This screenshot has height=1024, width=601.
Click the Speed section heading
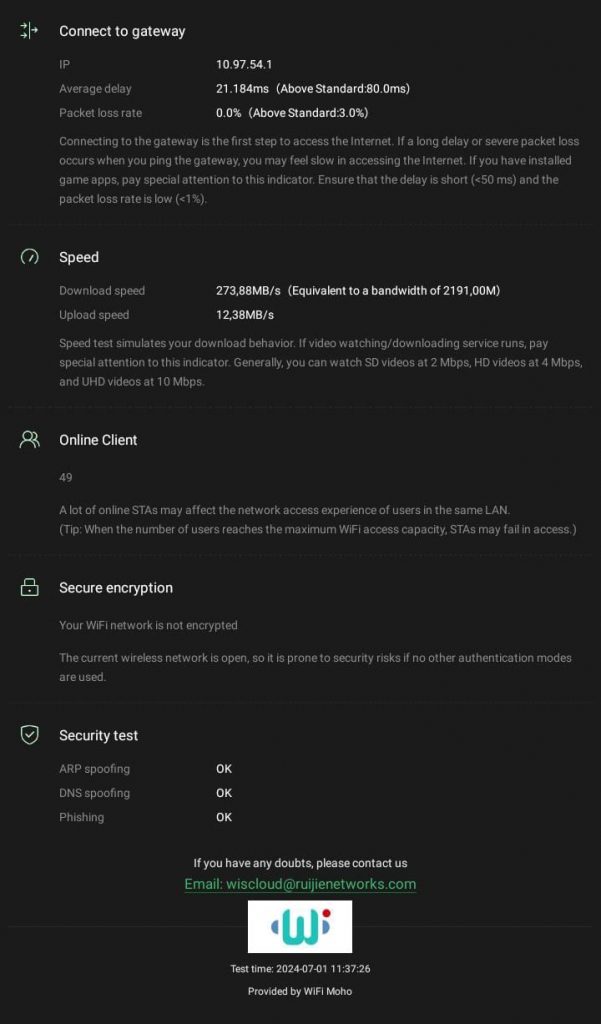(79, 257)
